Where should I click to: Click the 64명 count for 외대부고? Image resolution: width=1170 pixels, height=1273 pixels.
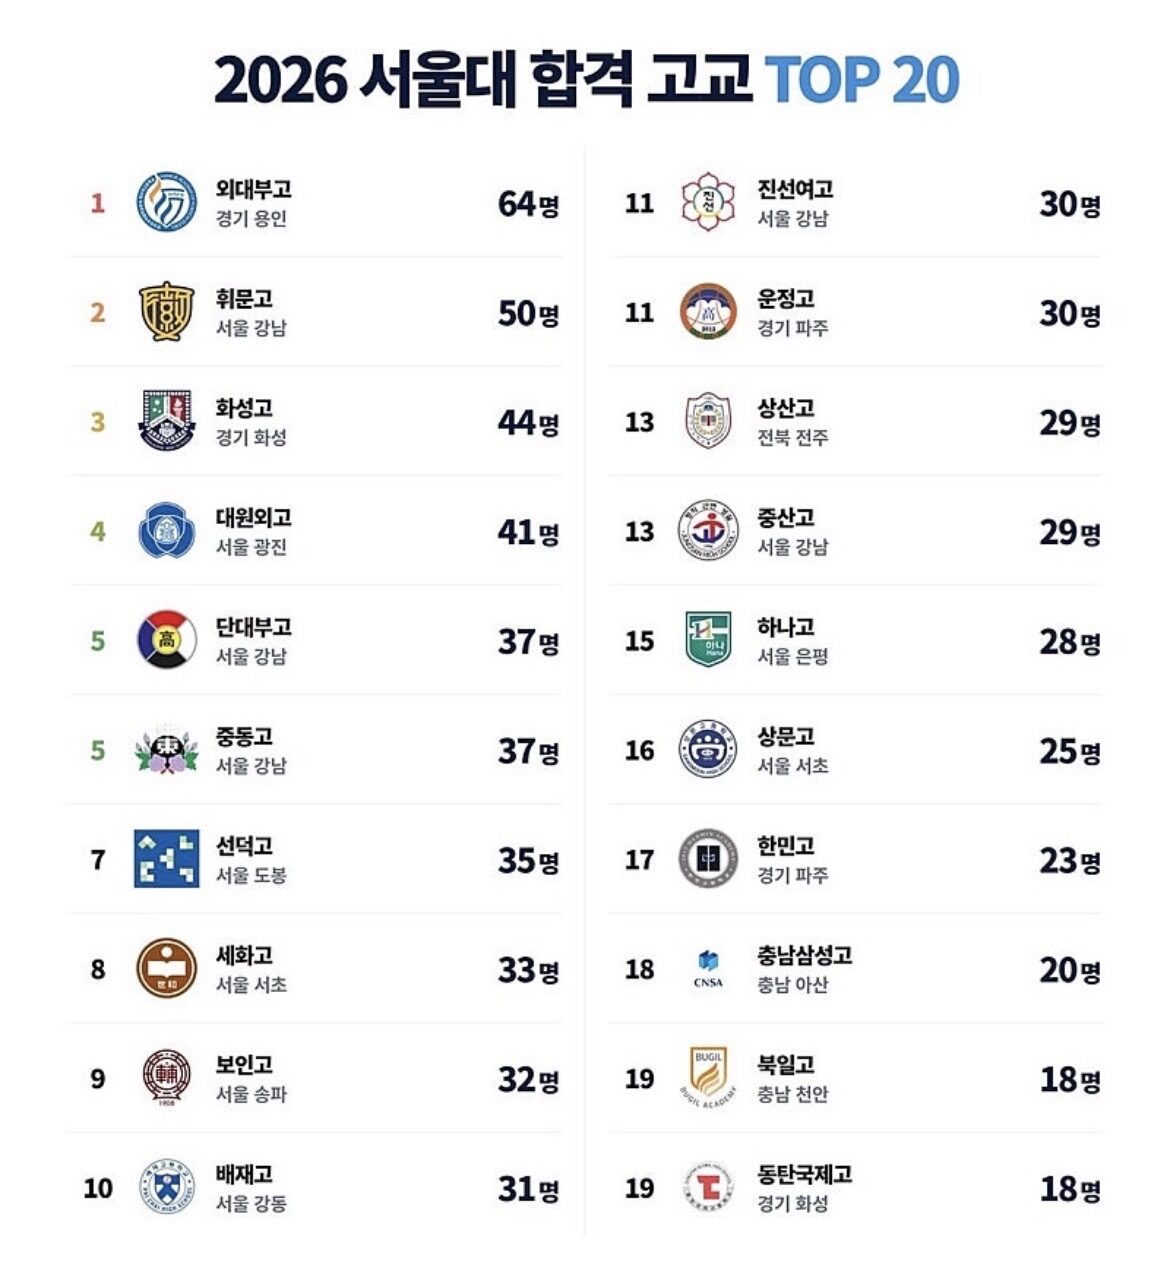coord(529,204)
